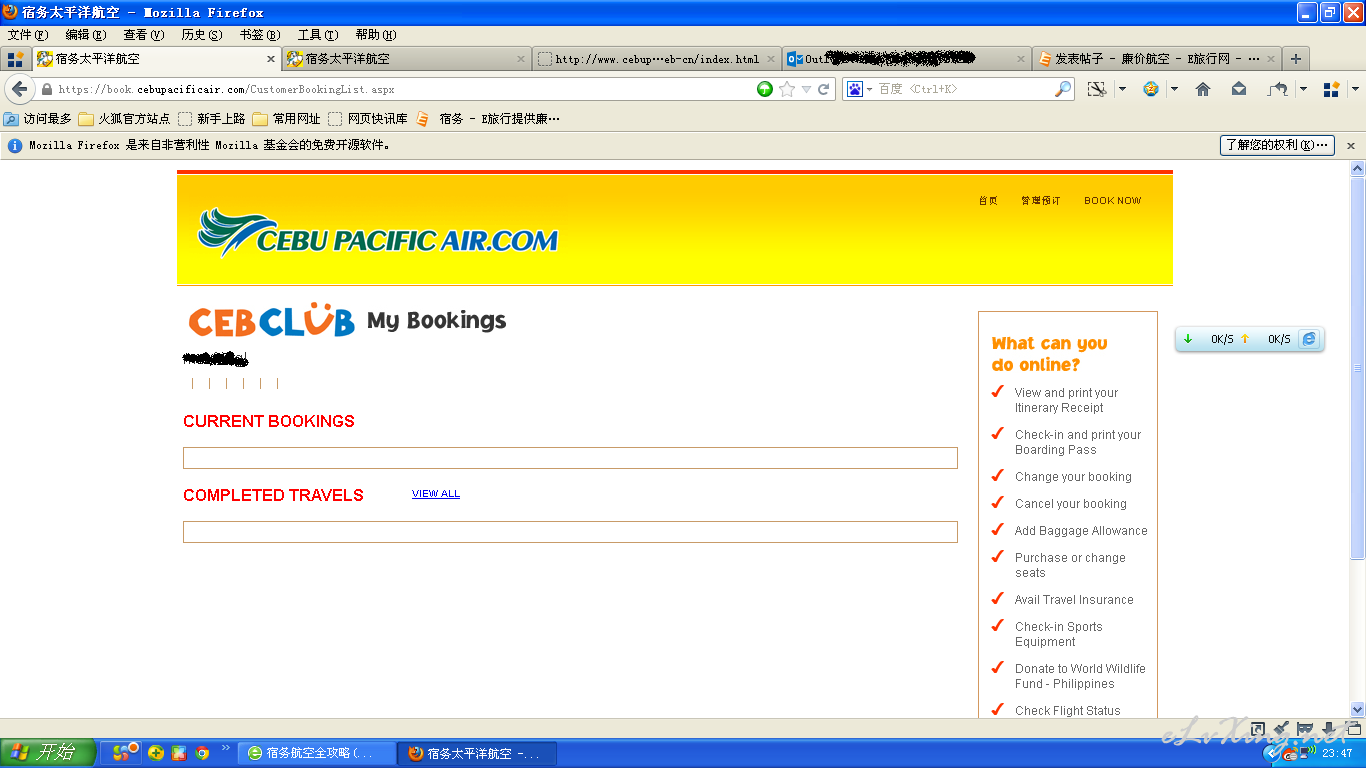1366x768 pixels.
Task: Open the 文件 menu
Action: coord(27,35)
